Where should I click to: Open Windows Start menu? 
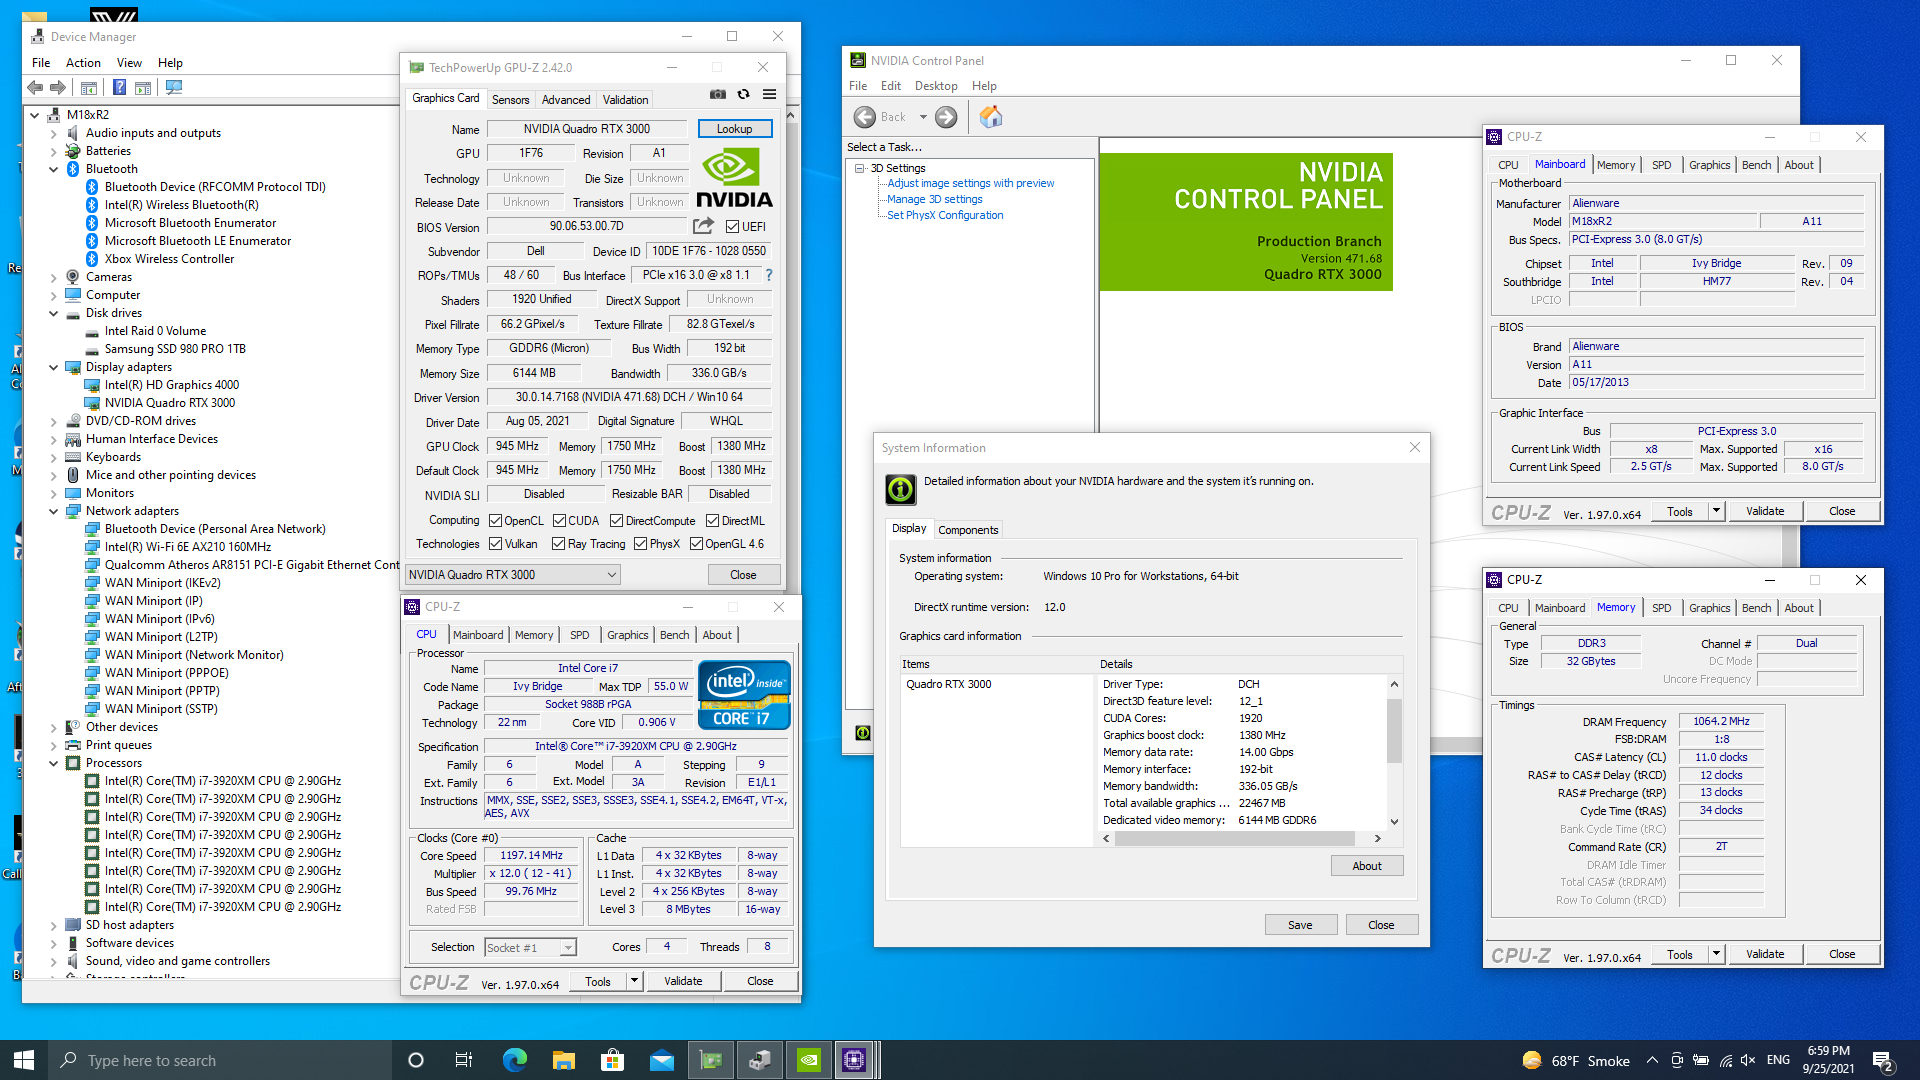coord(24,1060)
